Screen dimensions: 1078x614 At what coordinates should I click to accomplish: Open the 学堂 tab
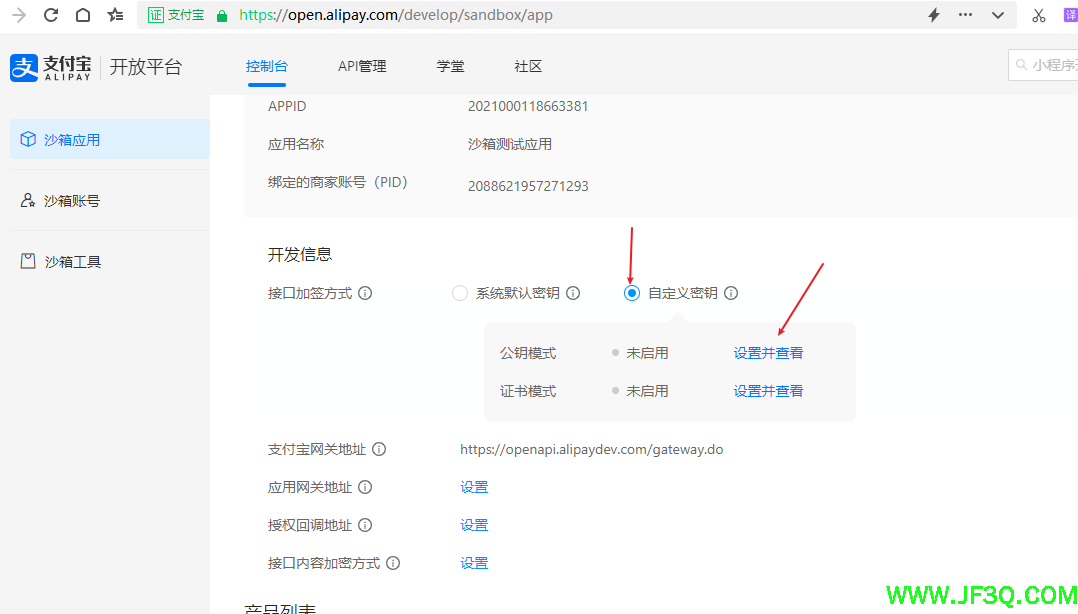(x=450, y=66)
